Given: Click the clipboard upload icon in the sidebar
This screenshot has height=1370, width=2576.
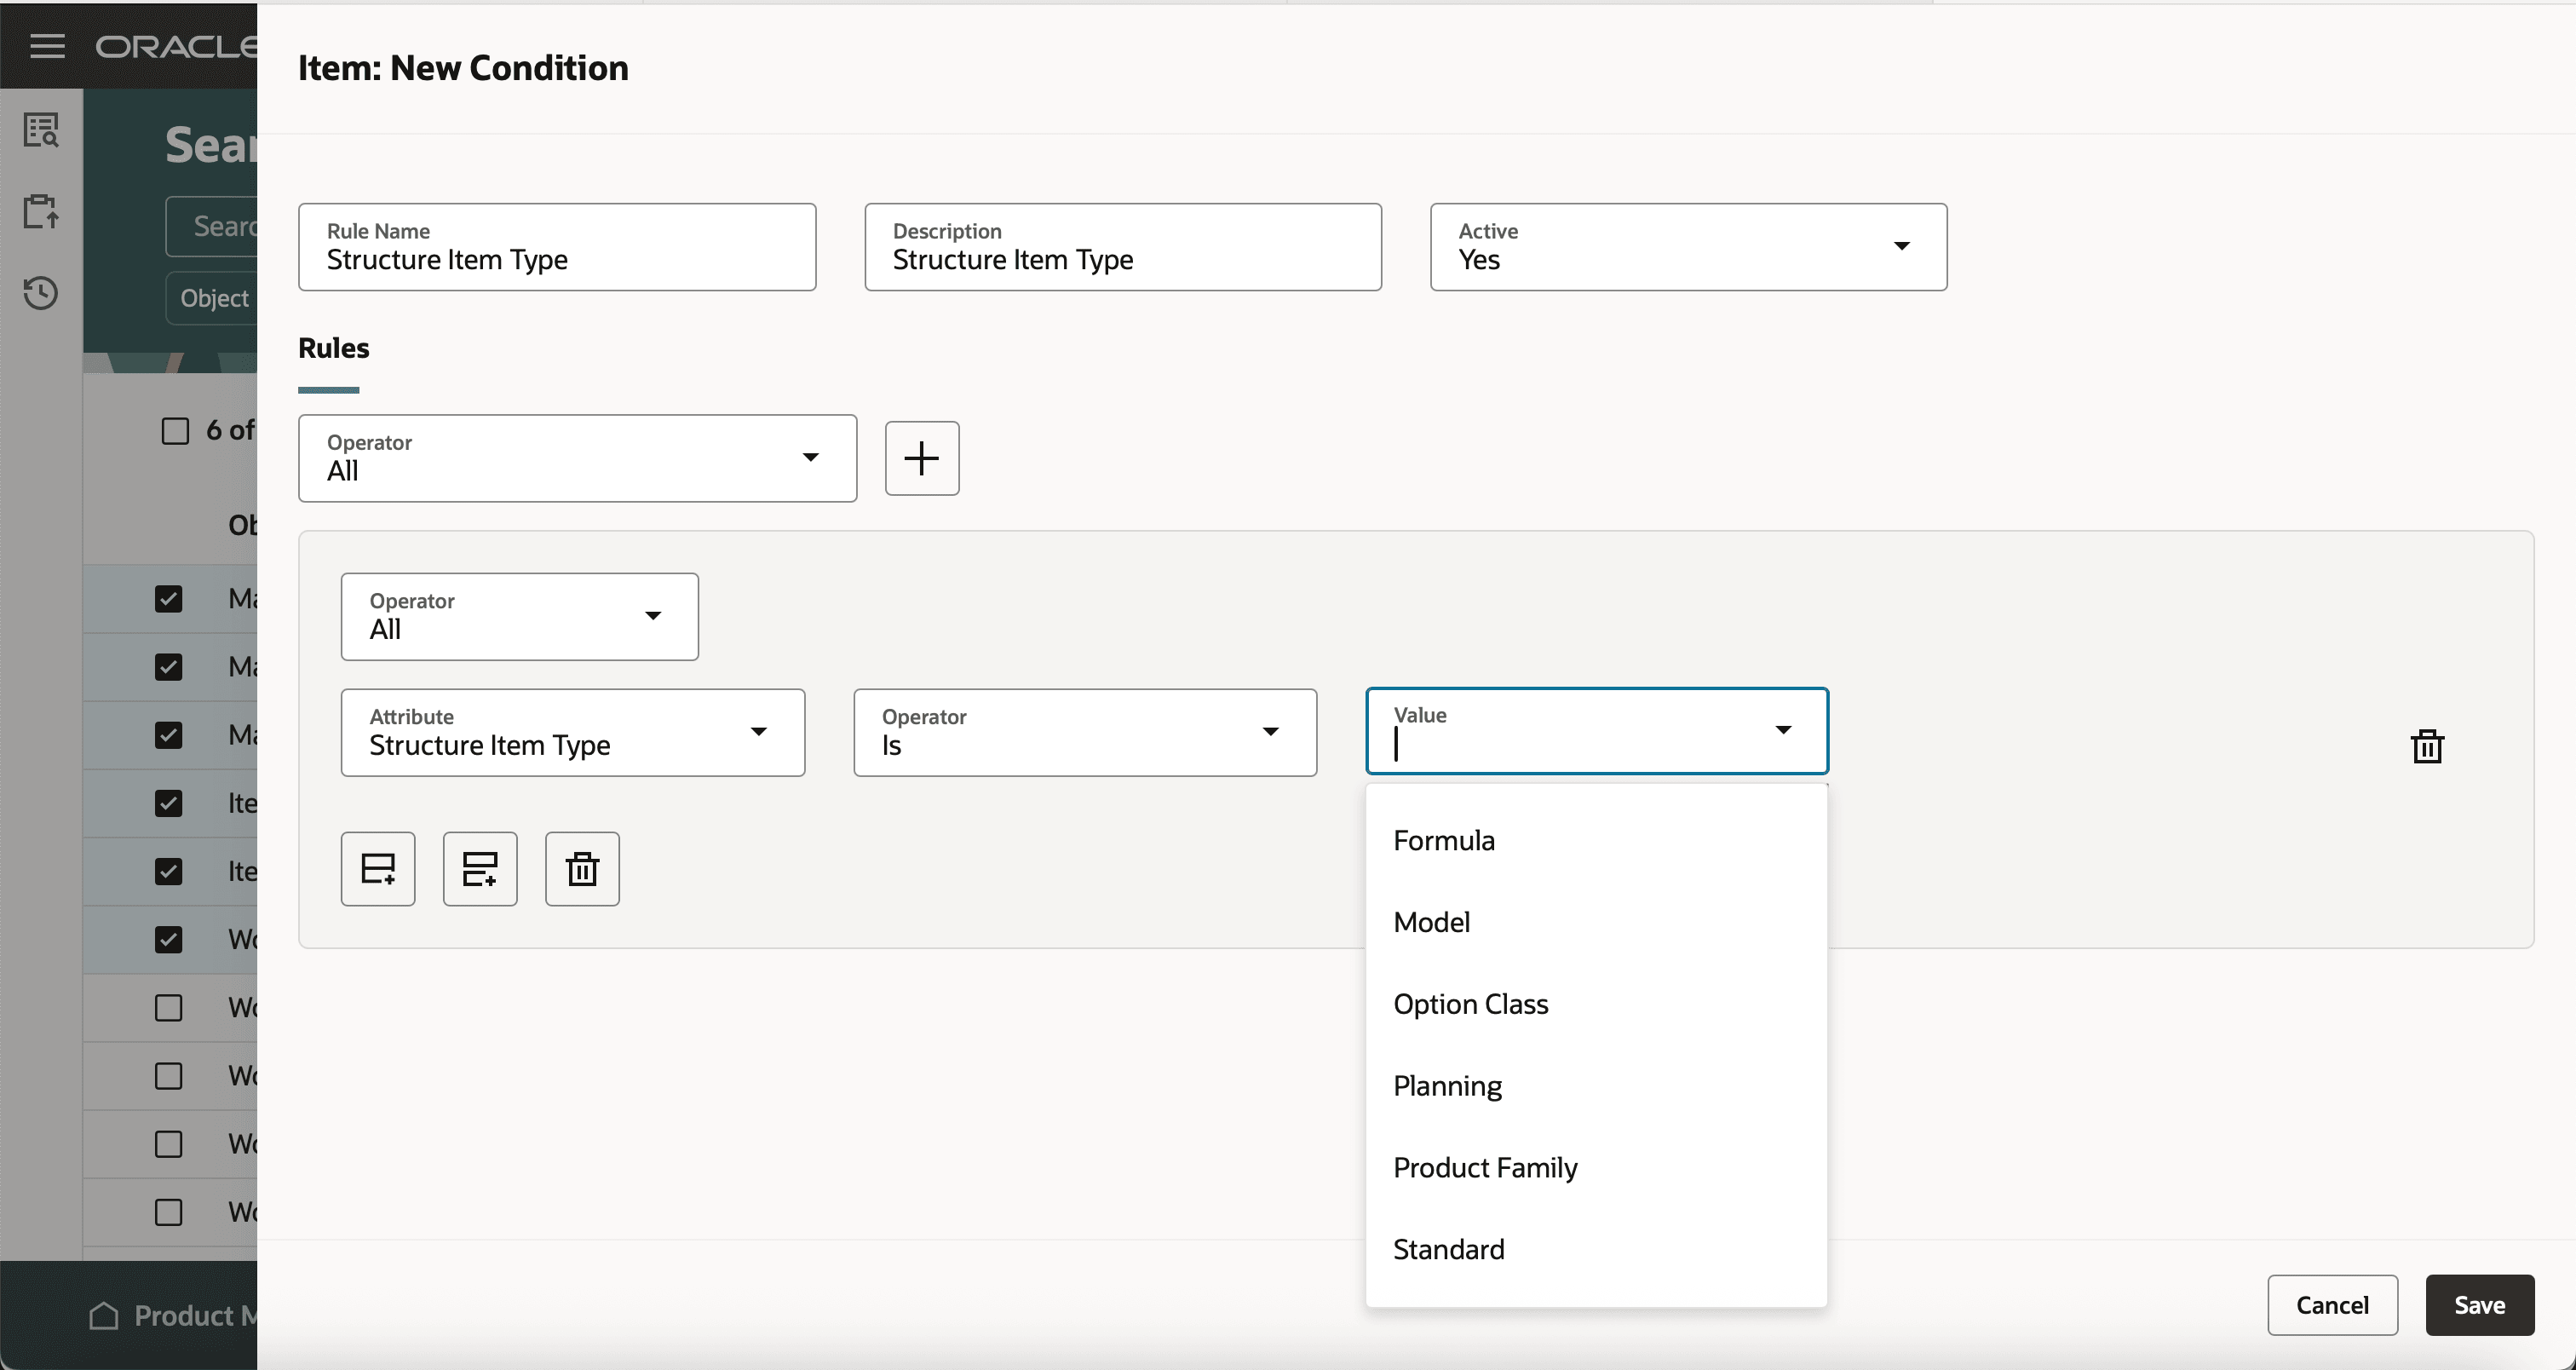Looking at the screenshot, I should [40, 212].
